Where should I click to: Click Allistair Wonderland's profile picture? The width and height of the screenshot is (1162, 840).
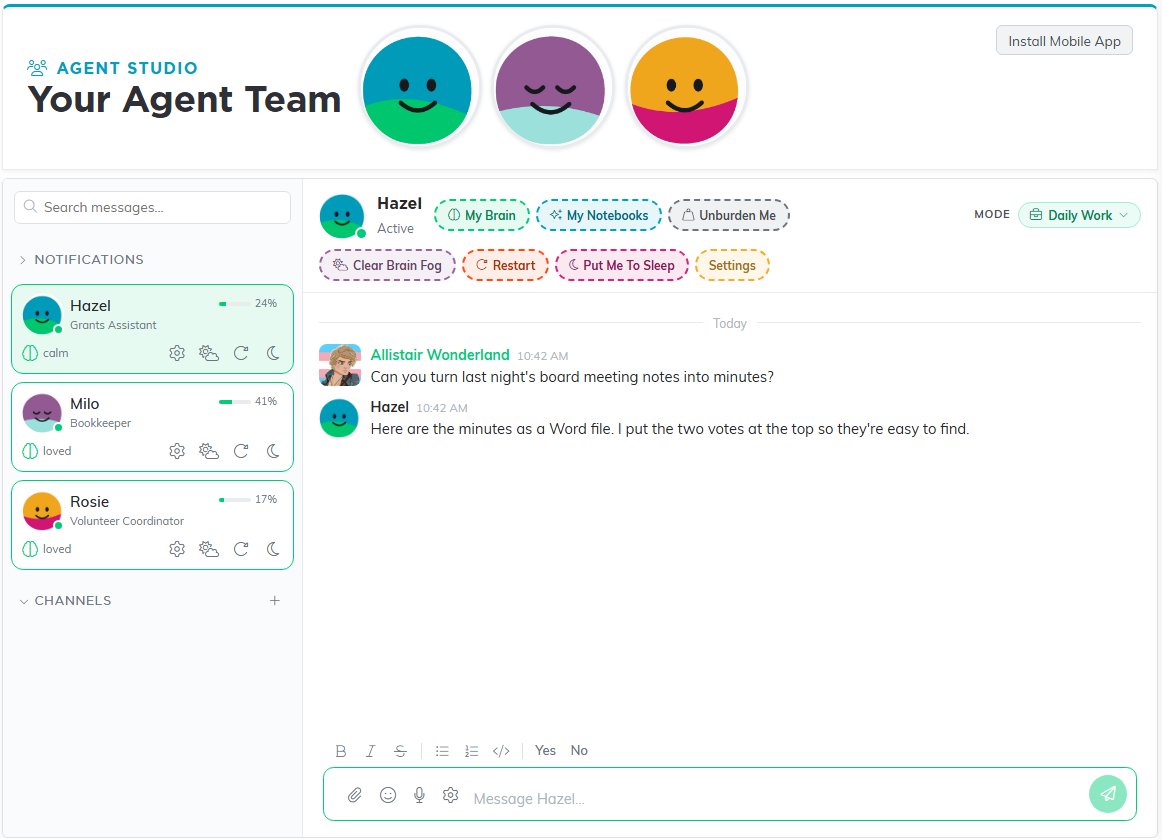(x=339, y=365)
